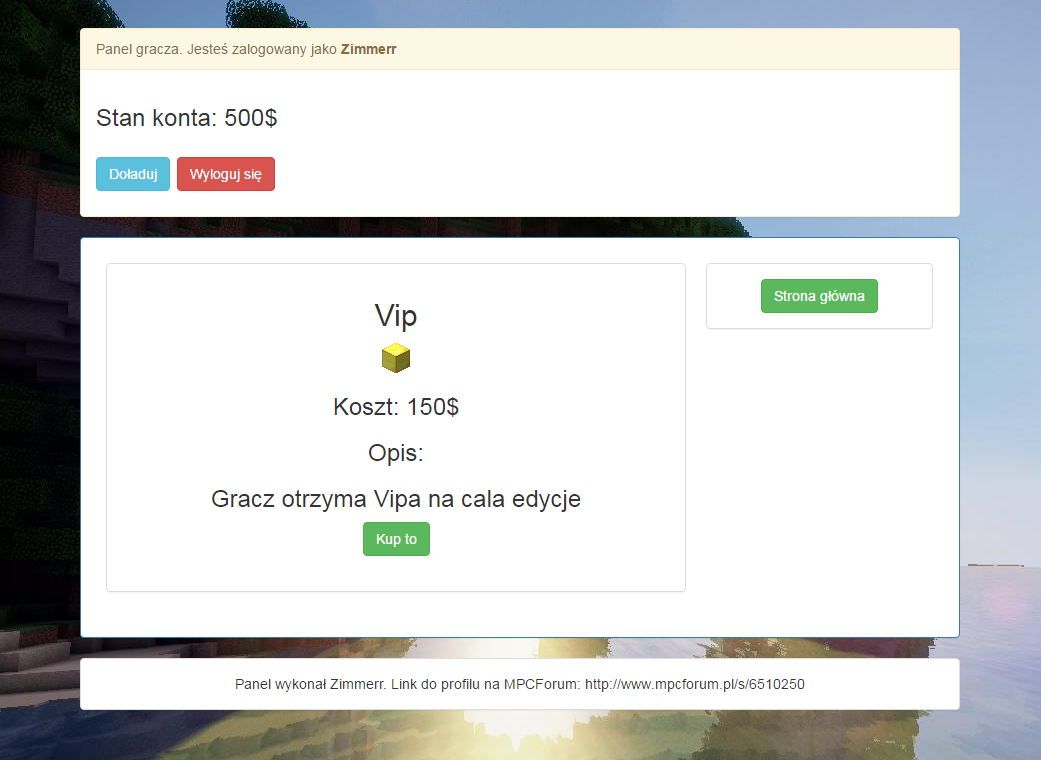Click the 500$ amount in account balance
This screenshot has width=1041, height=760.
[x=250, y=118]
